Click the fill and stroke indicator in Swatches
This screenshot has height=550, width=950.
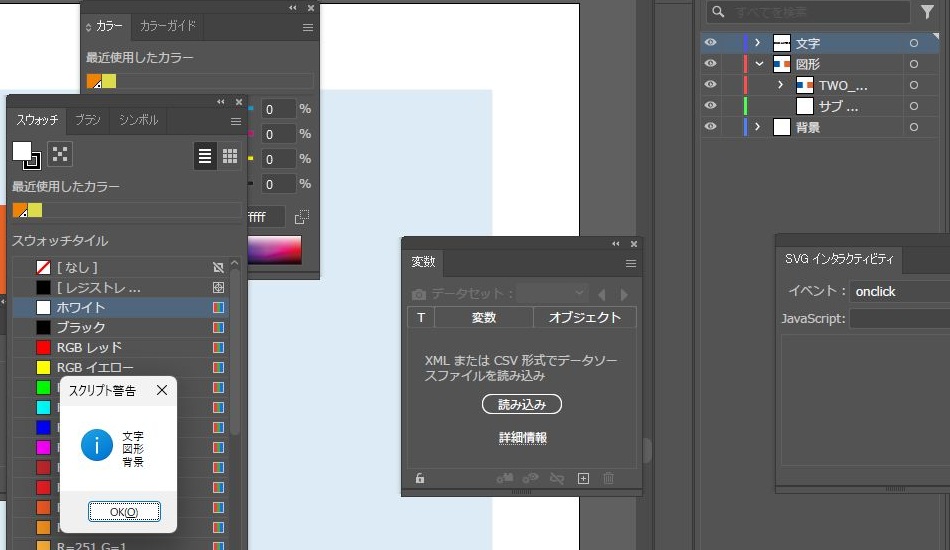click(26, 155)
